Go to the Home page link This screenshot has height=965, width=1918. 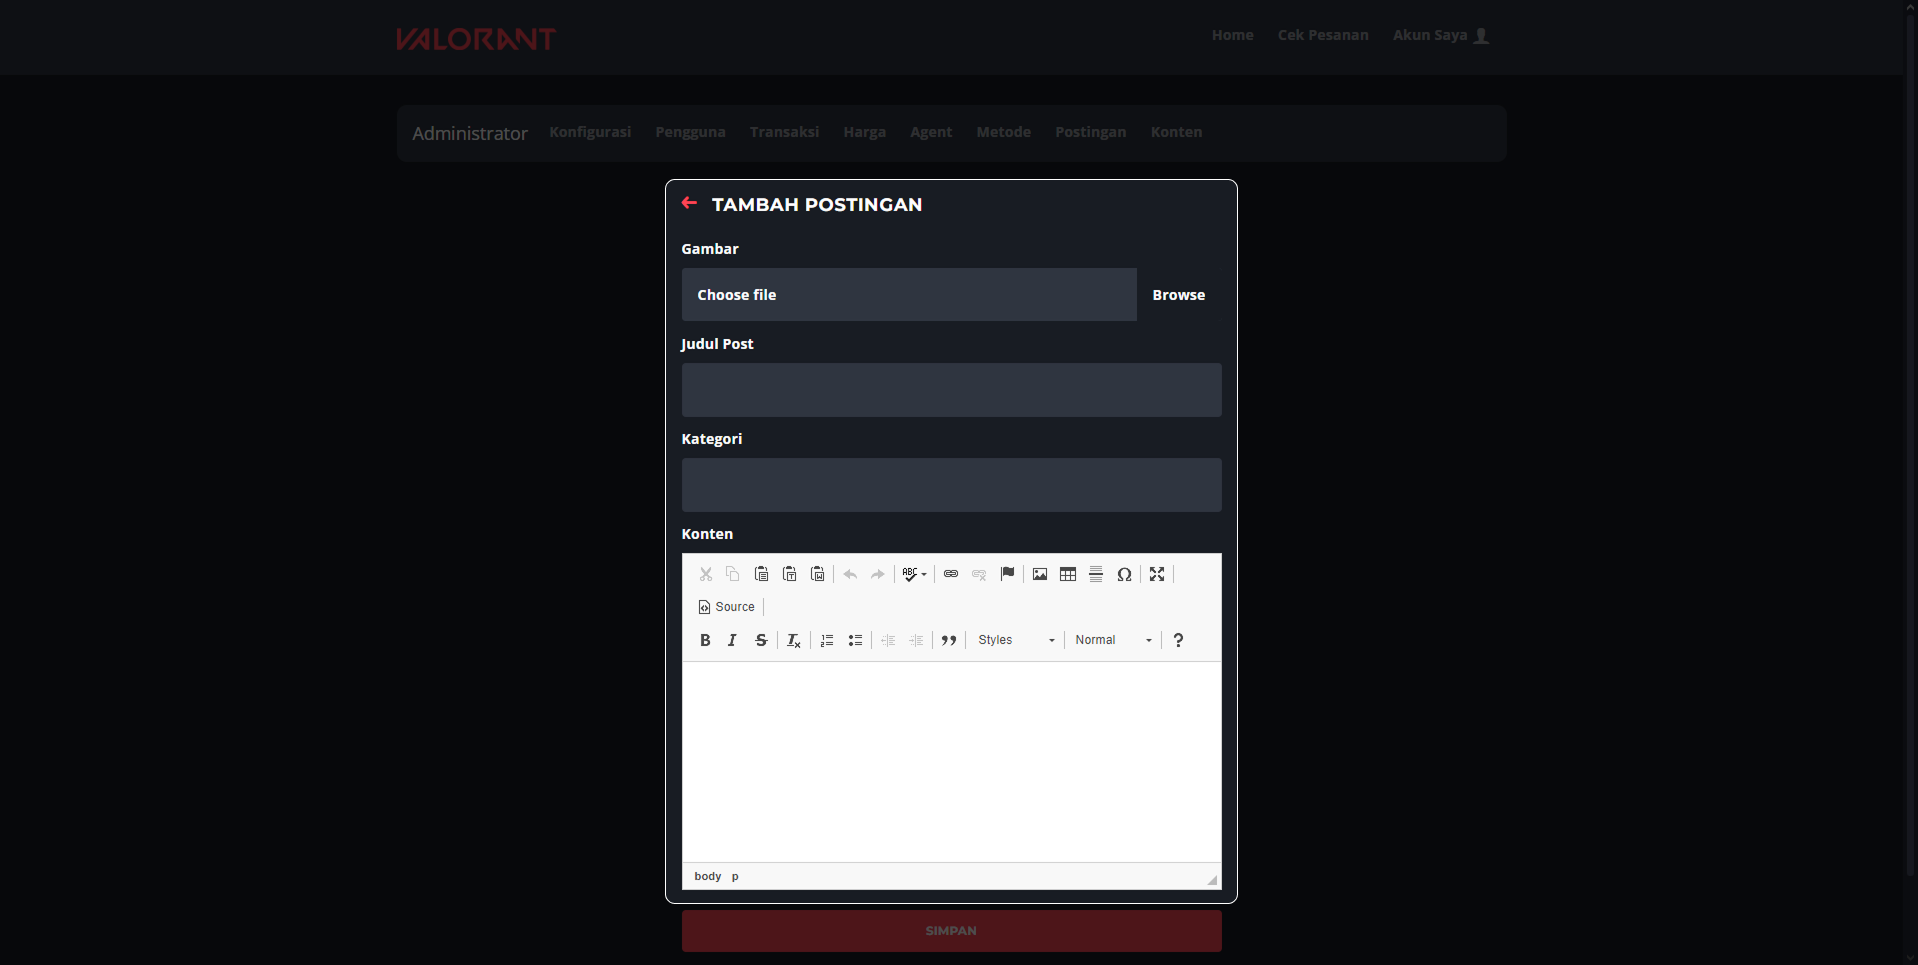(1232, 35)
